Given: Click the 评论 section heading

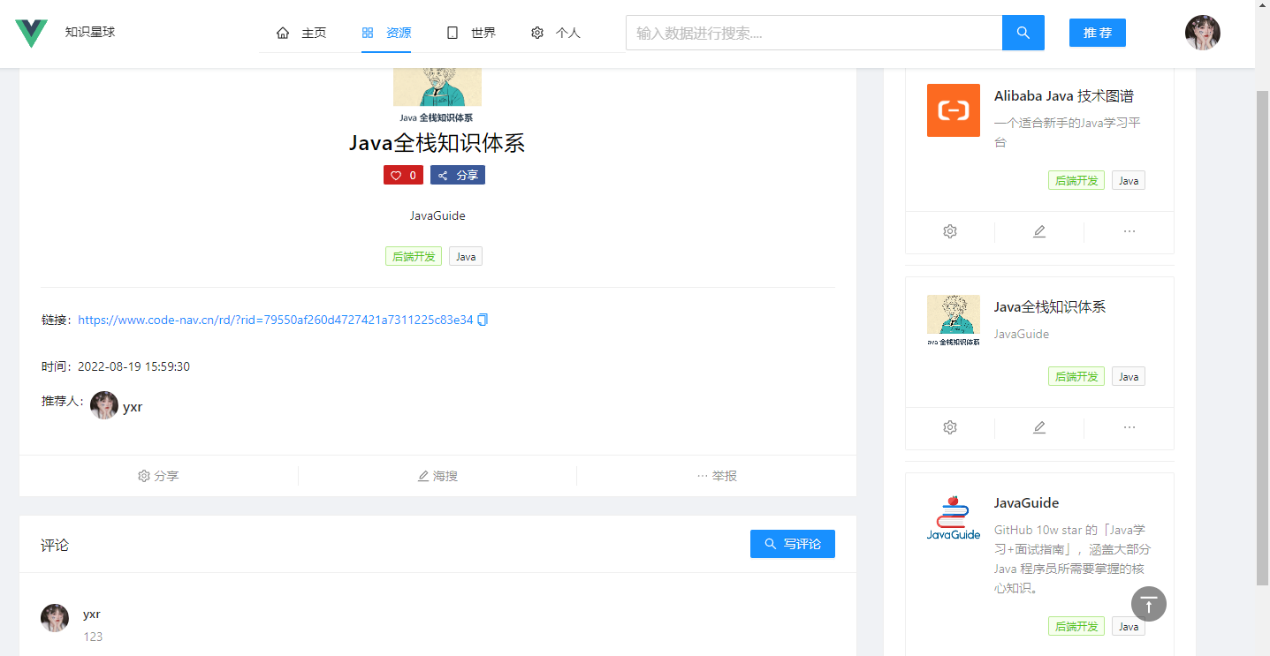Looking at the screenshot, I should tap(55, 545).
